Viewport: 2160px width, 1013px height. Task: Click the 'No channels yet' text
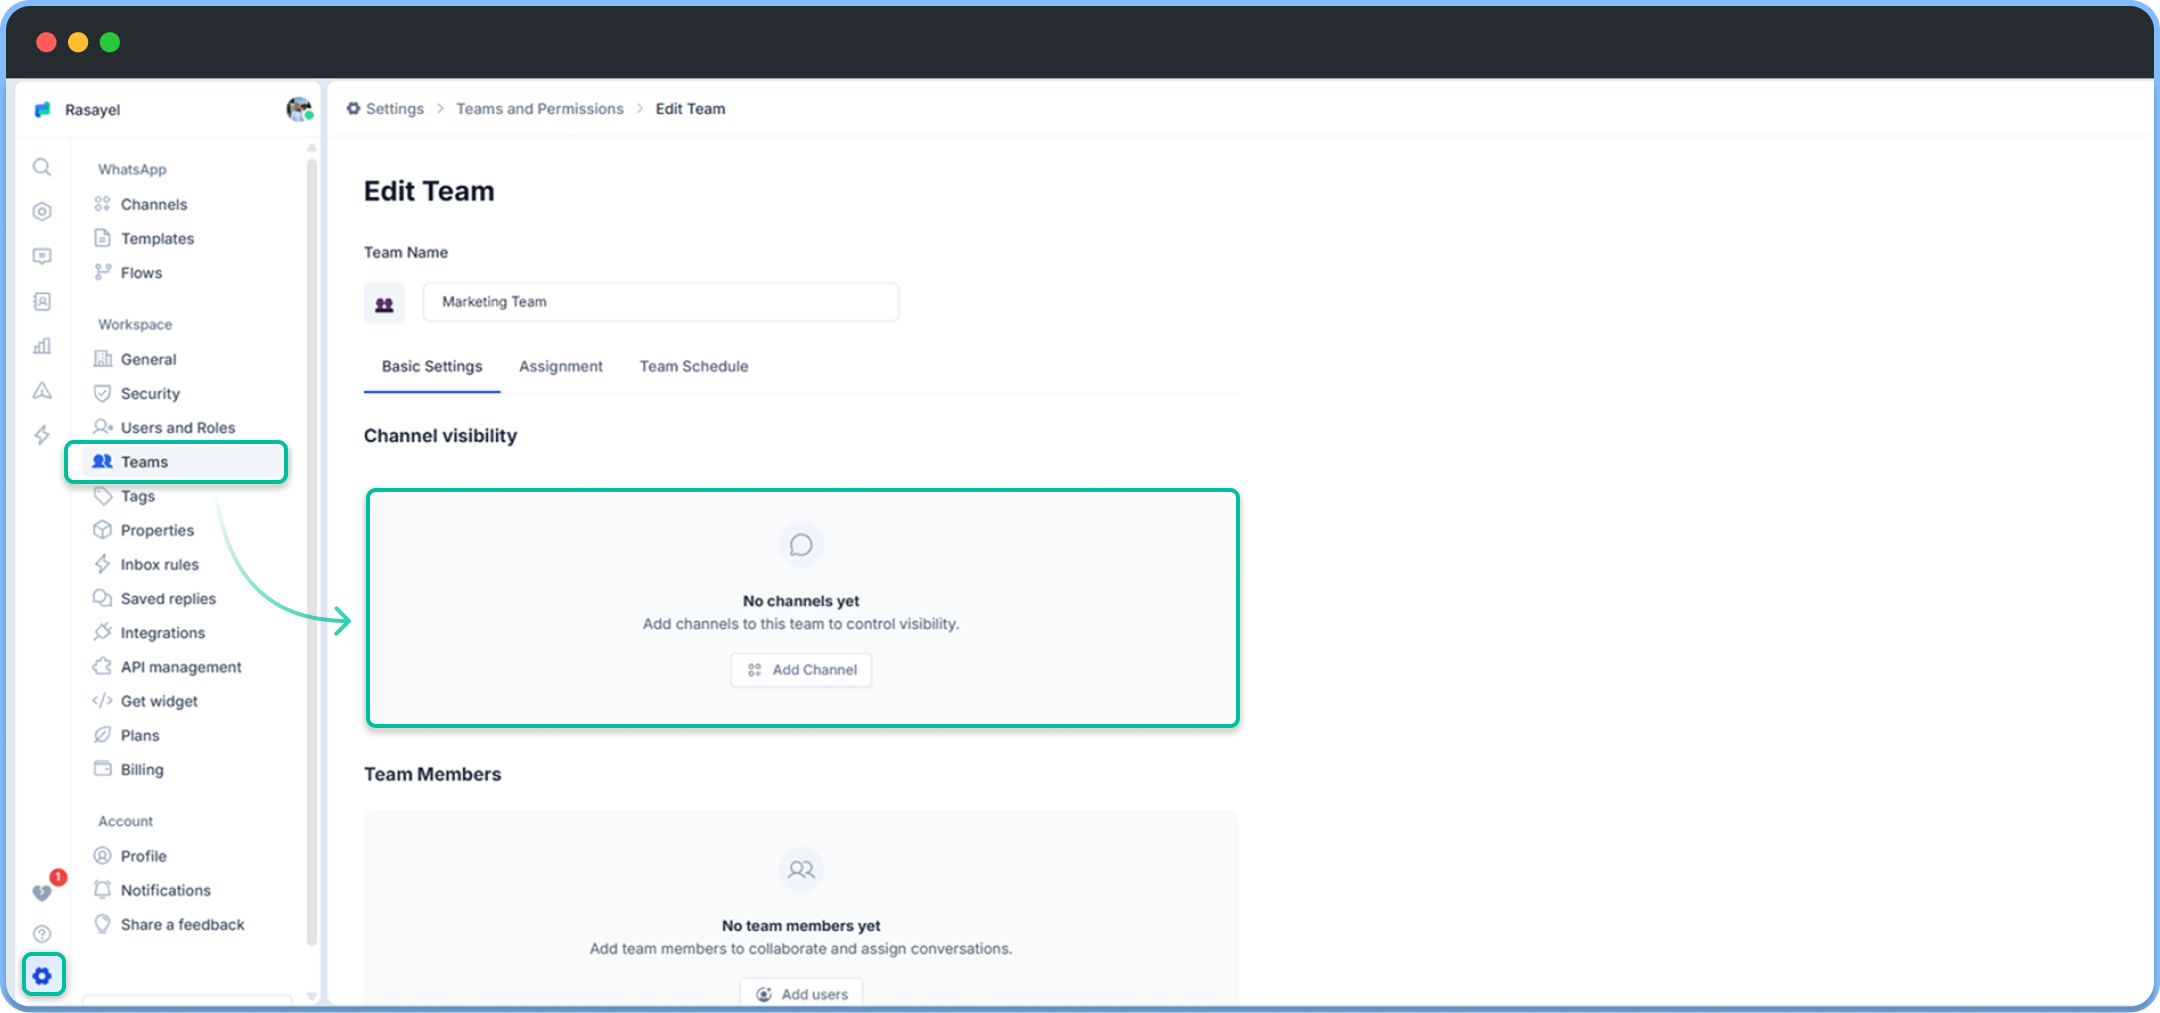click(801, 601)
